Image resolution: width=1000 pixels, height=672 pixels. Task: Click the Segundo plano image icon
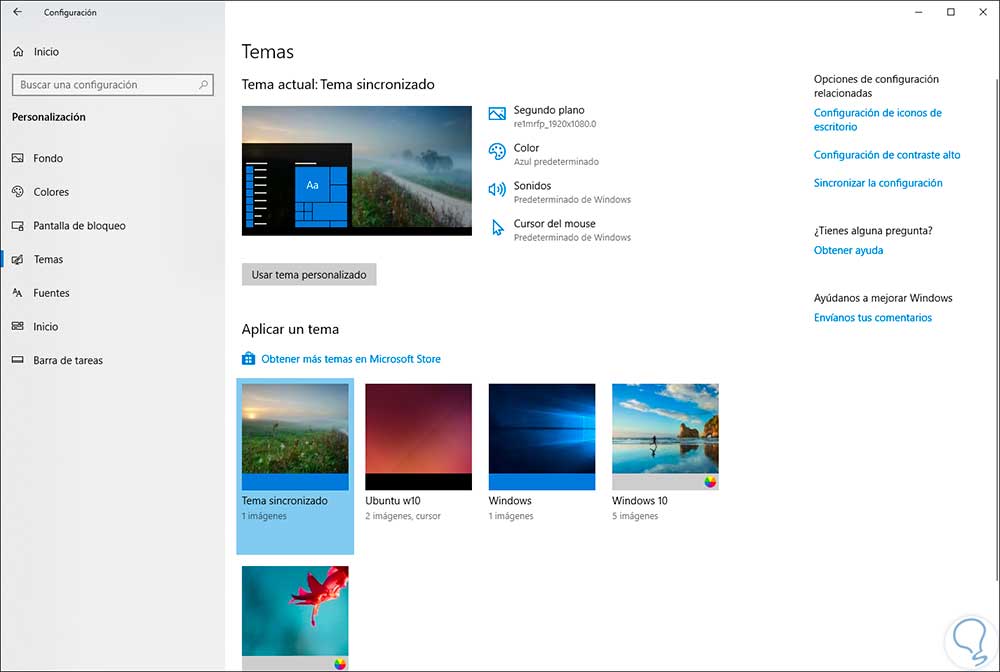pos(497,114)
